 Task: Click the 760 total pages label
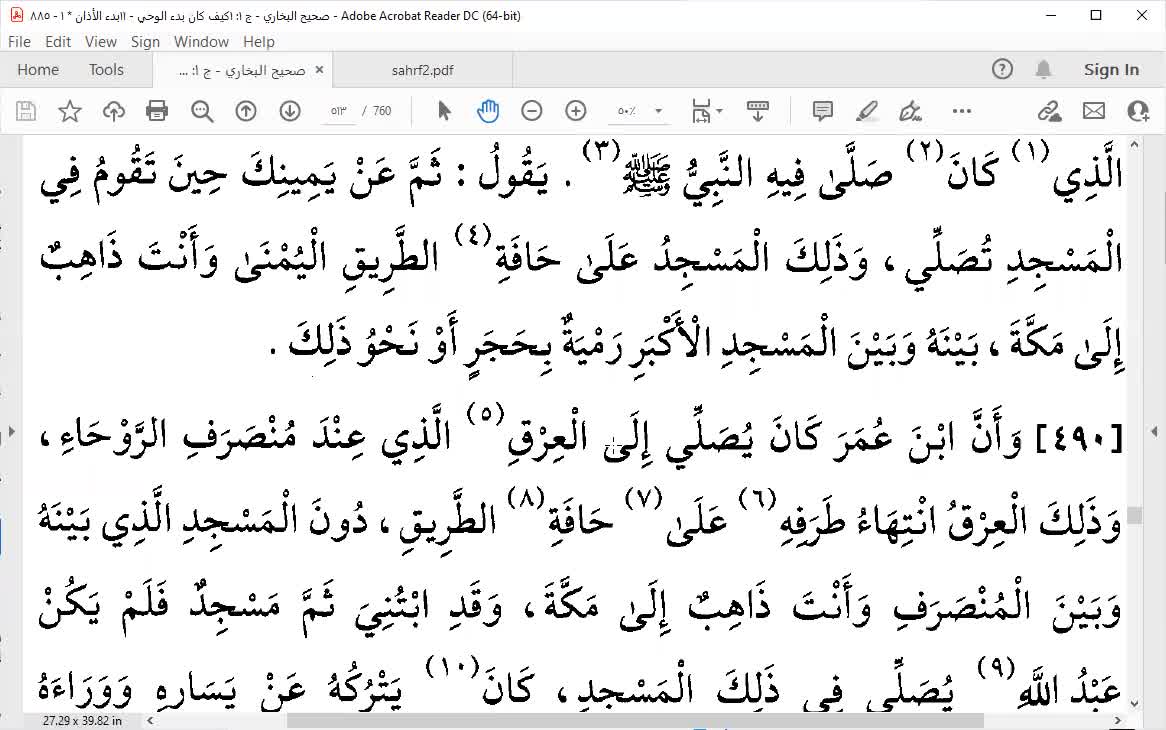pos(382,112)
